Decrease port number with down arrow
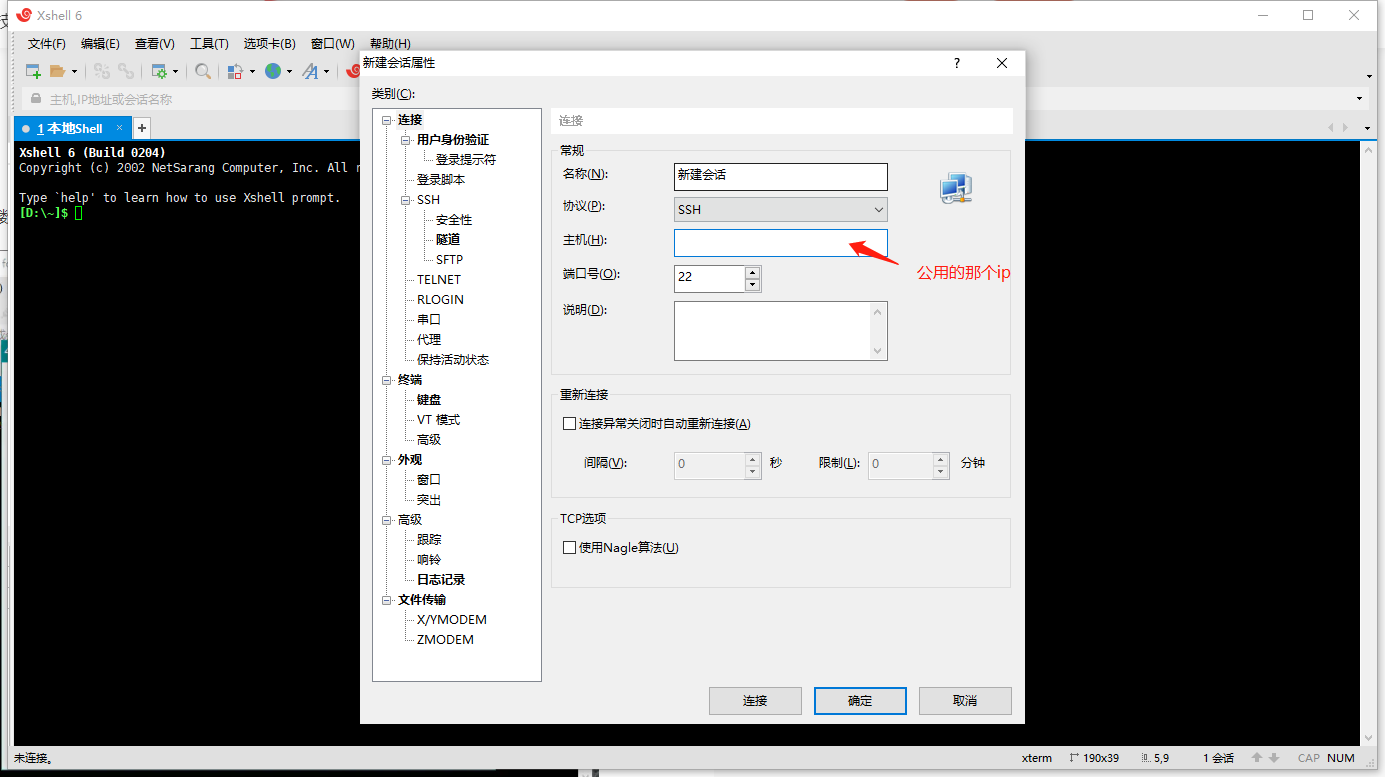1385x777 pixels. pos(753,285)
